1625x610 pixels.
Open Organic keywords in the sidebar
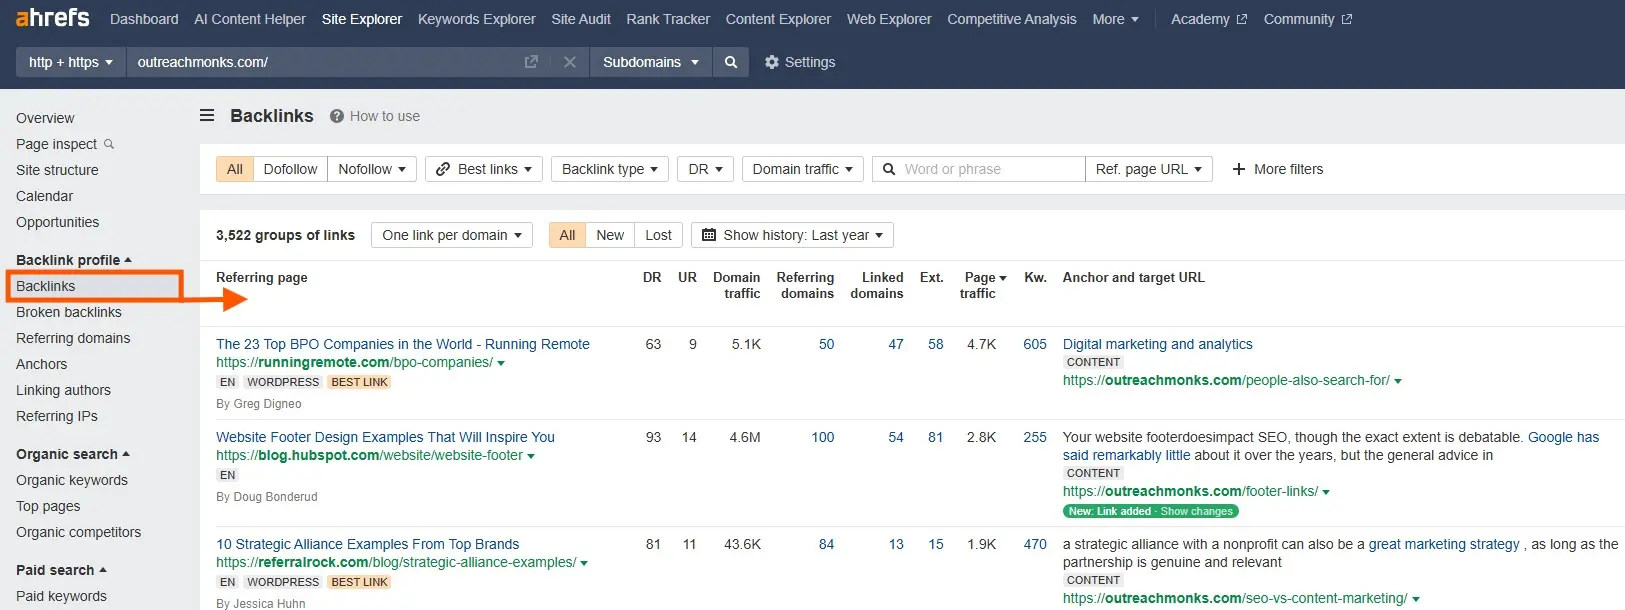pos(72,480)
